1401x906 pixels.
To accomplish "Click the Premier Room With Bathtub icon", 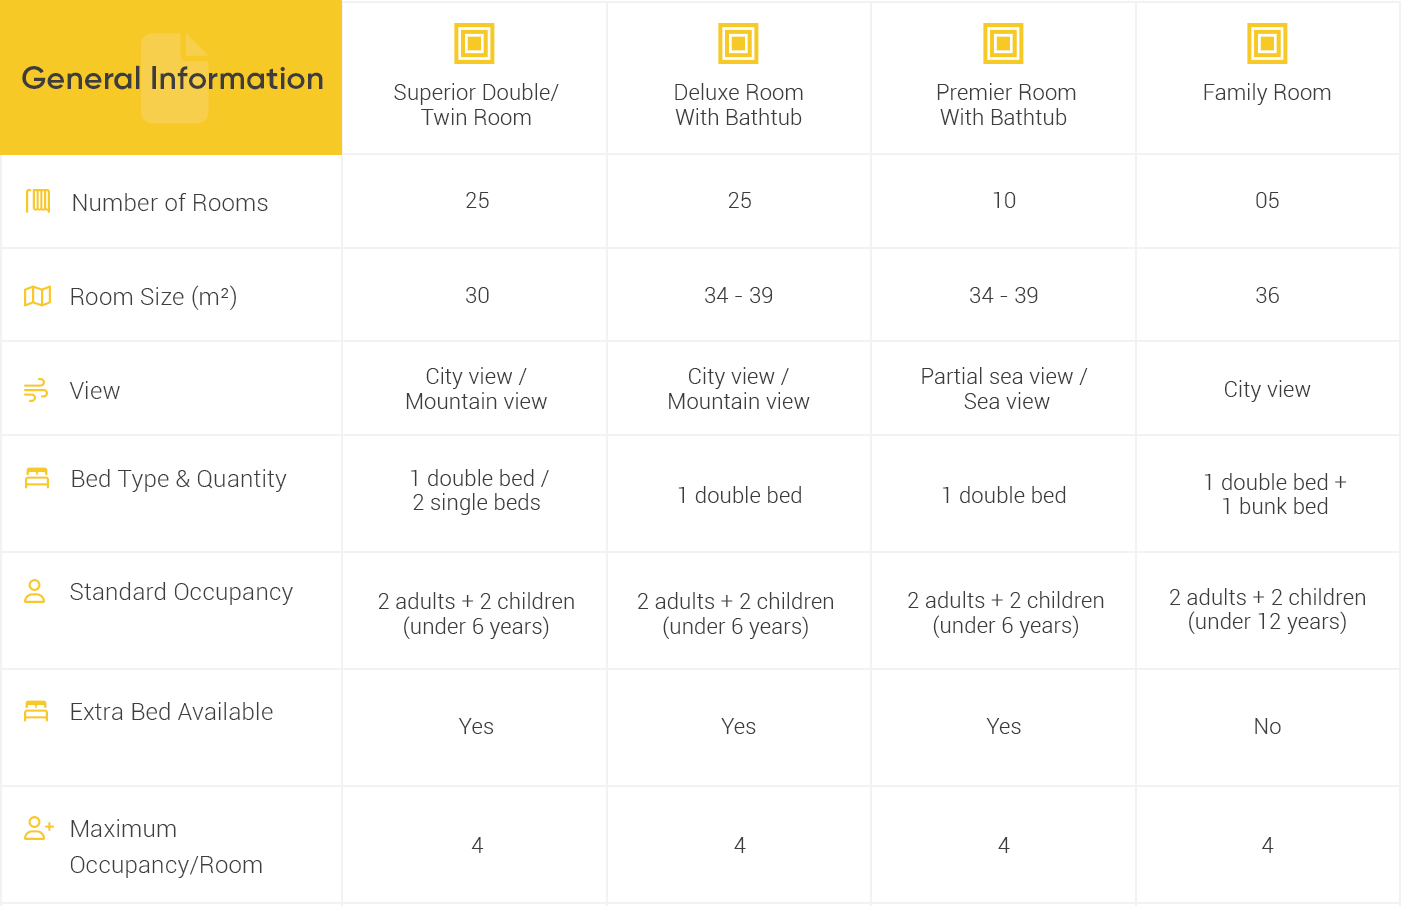I will pos(1003,44).
